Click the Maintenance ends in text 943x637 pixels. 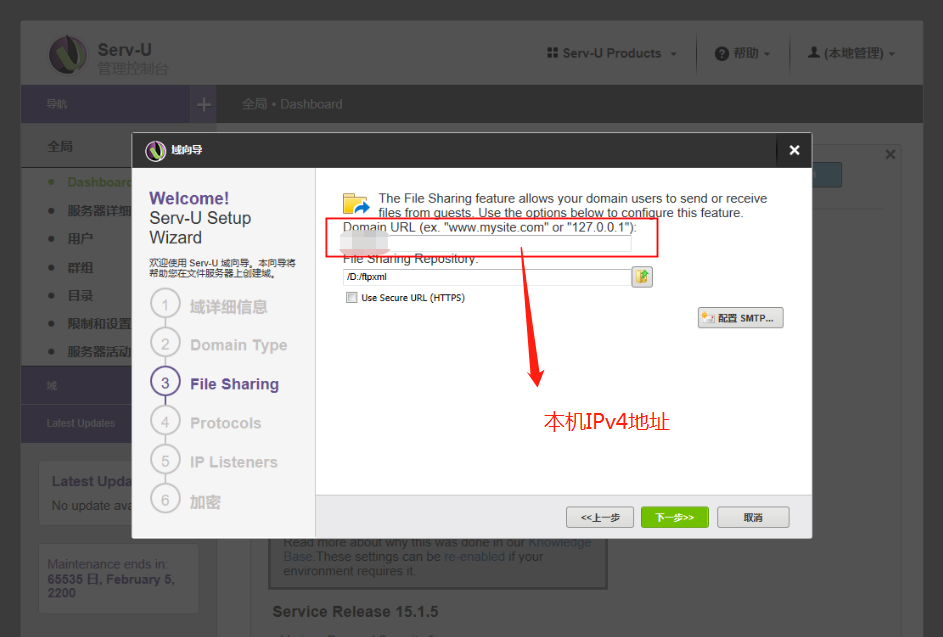(x=108, y=564)
